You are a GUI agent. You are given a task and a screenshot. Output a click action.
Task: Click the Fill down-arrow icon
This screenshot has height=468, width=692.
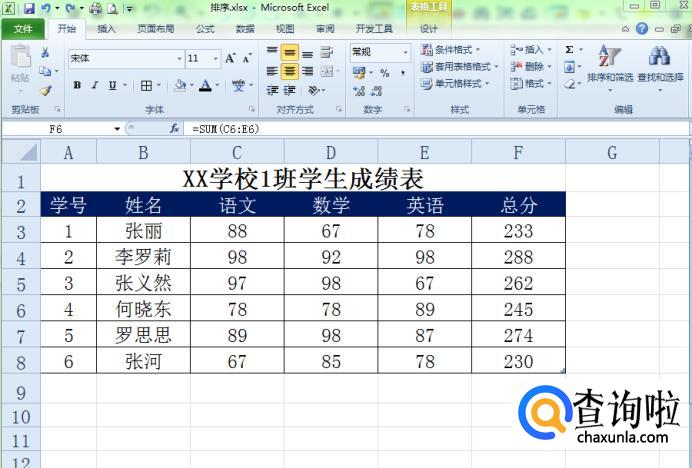coord(569,67)
